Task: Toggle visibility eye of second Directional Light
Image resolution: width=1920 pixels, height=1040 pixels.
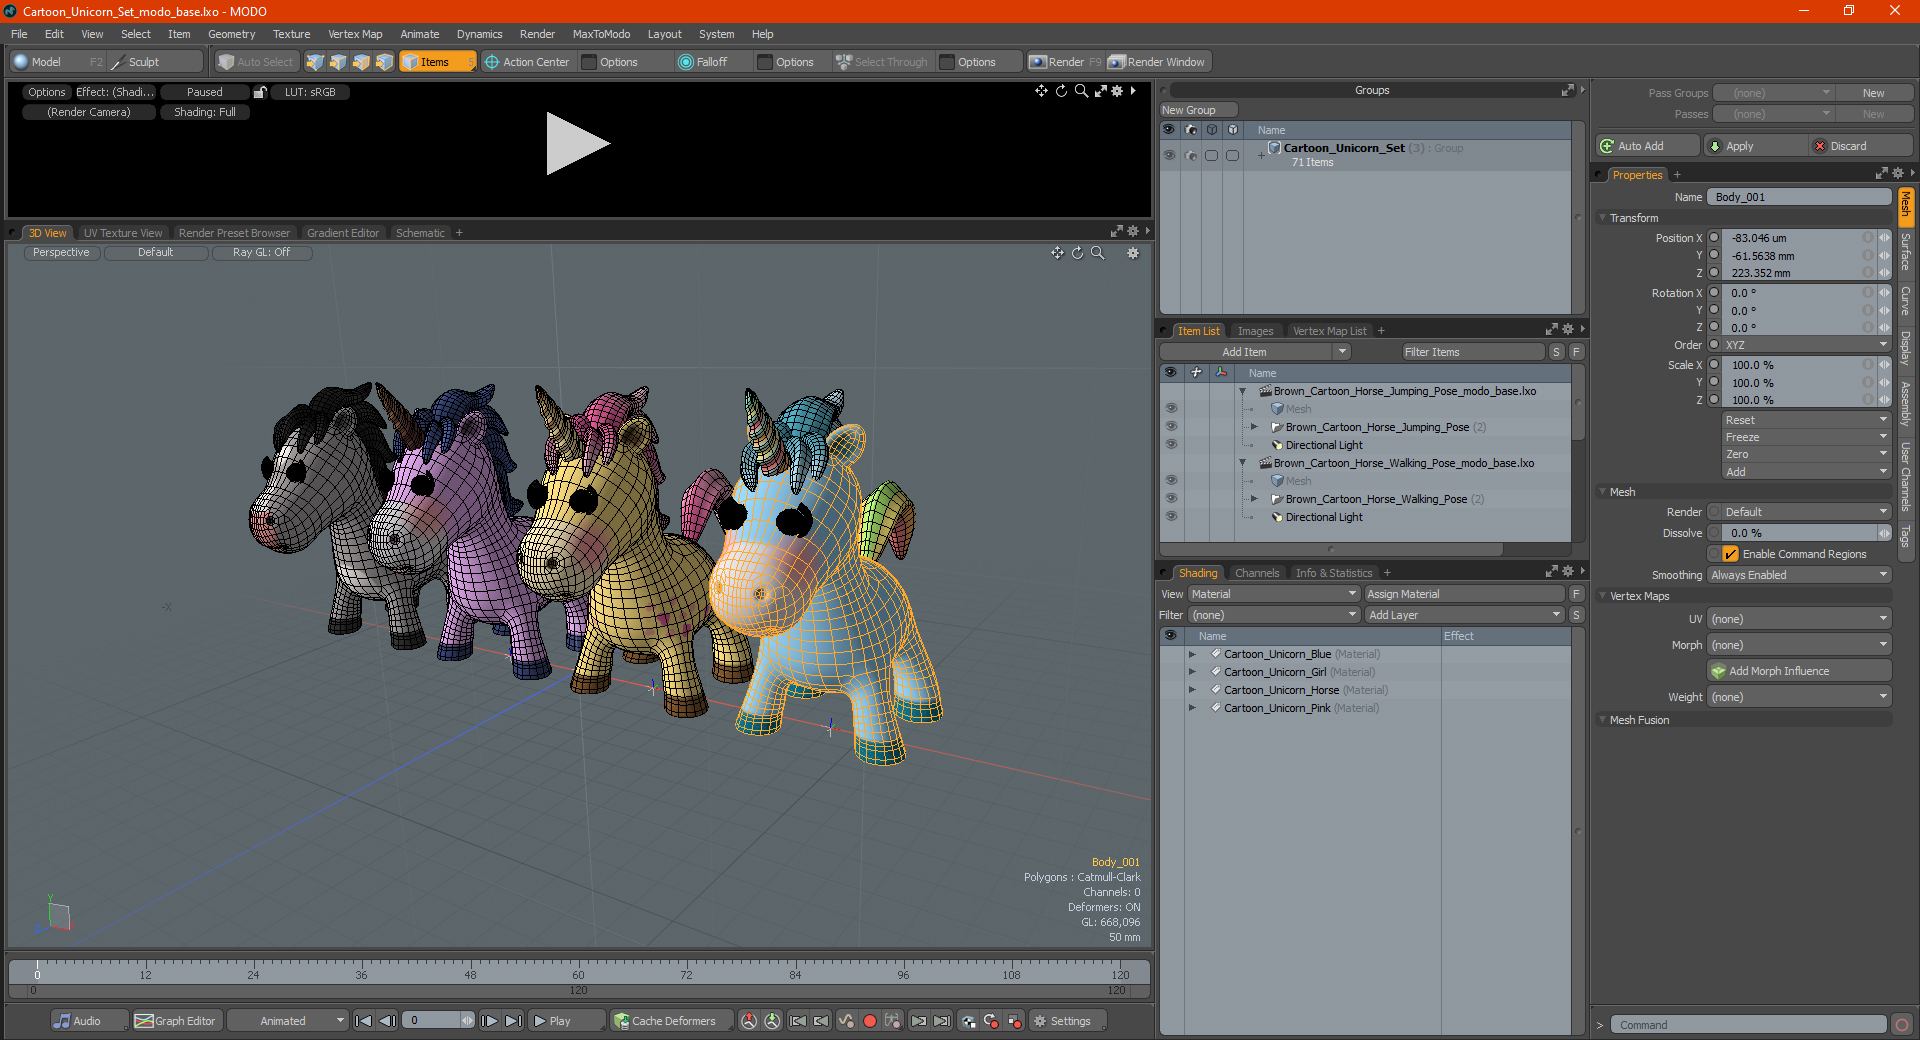Action: click(1171, 517)
